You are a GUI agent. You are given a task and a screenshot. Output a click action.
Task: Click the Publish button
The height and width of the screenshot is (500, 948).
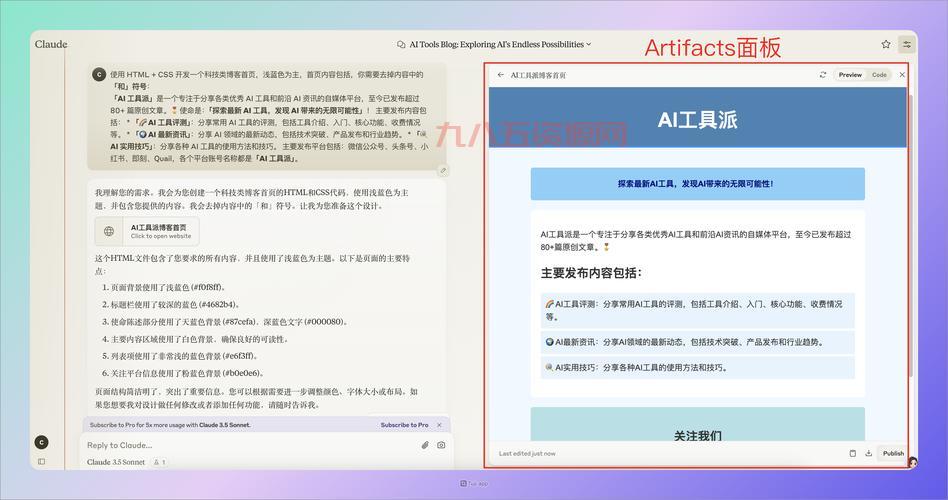click(893, 453)
